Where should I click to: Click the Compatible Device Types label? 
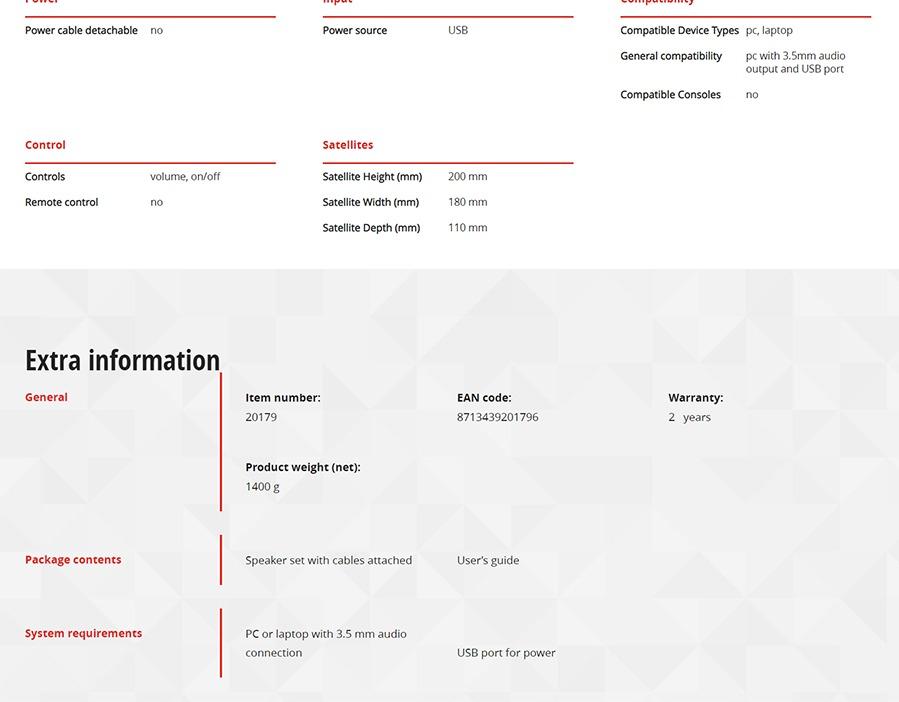679,31
